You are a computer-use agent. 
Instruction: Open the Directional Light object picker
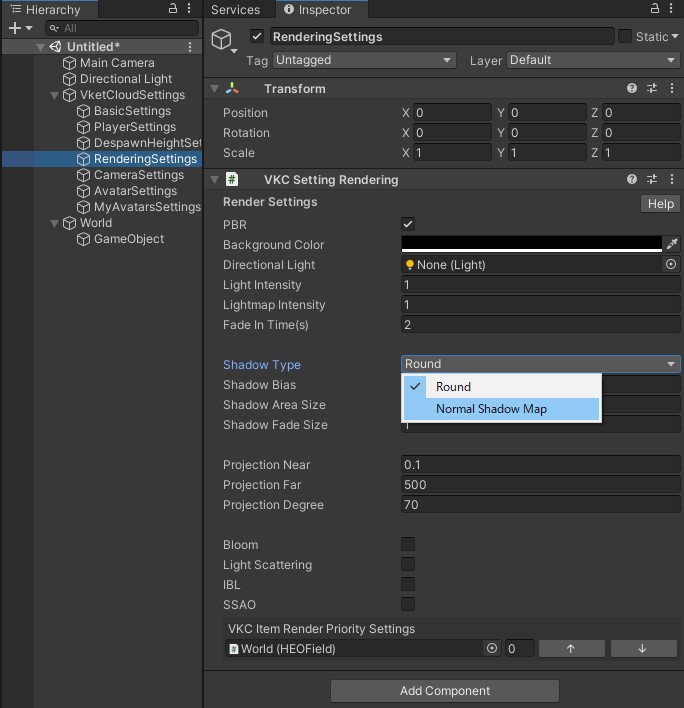(x=671, y=265)
